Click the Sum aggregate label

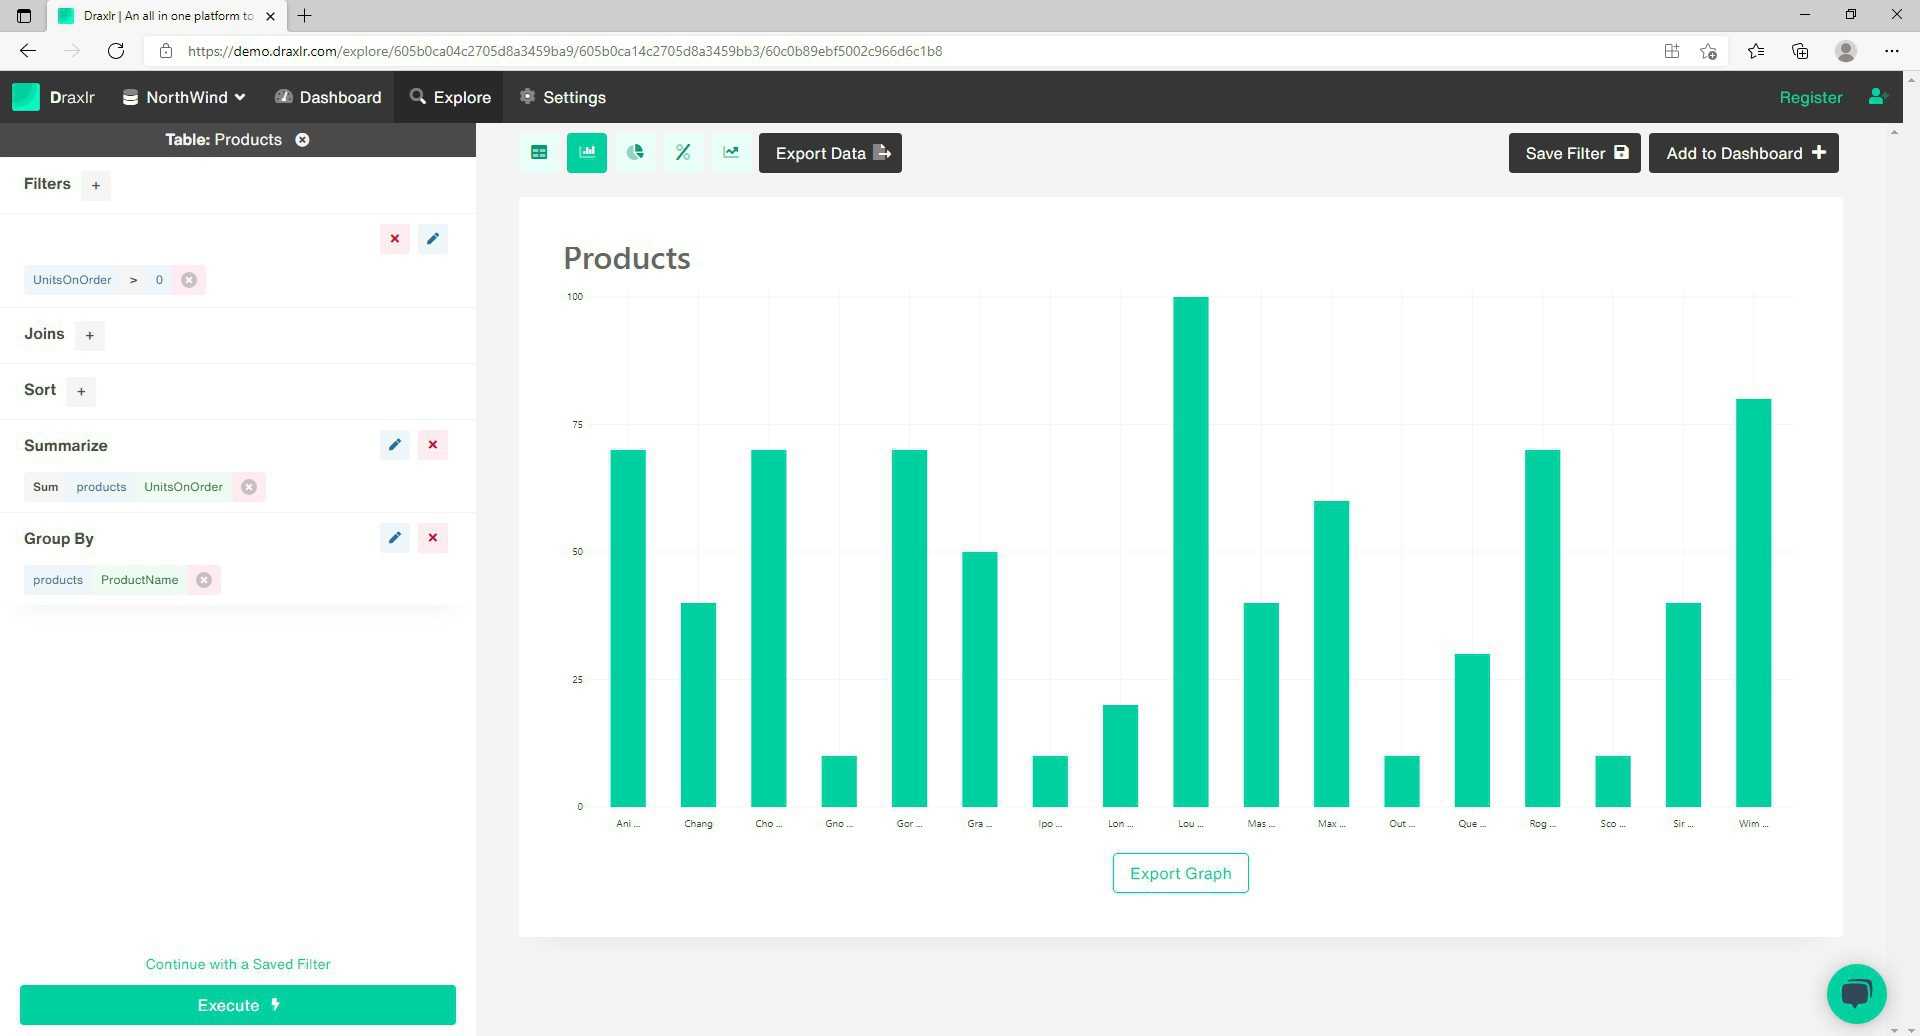pyautogui.click(x=46, y=487)
